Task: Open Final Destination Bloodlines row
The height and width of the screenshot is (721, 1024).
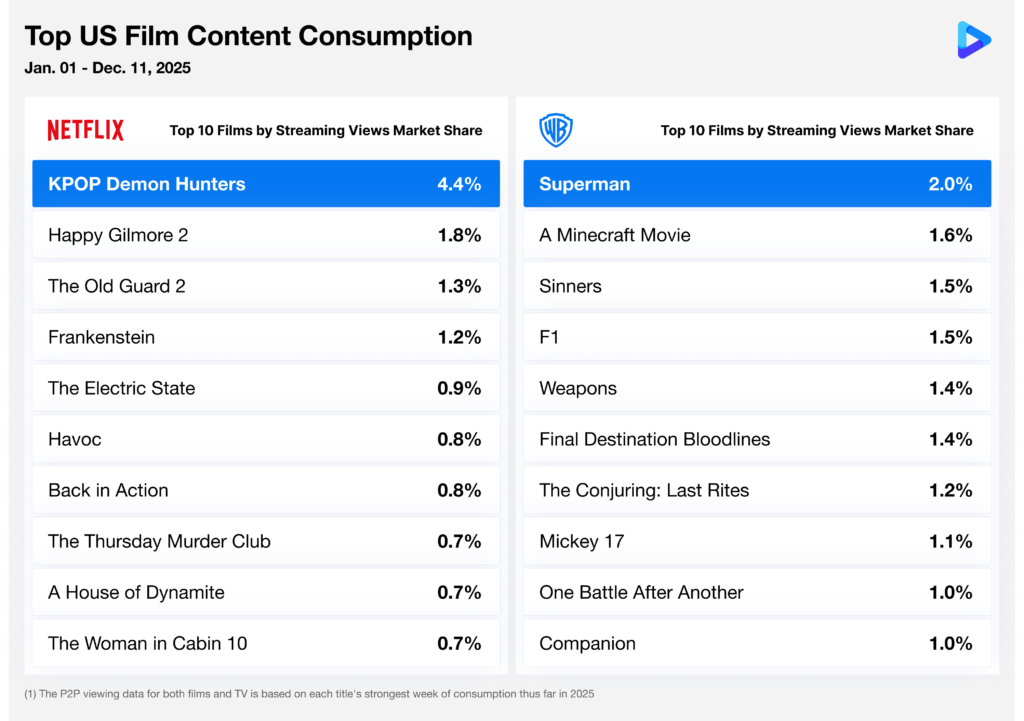Action: click(757, 439)
